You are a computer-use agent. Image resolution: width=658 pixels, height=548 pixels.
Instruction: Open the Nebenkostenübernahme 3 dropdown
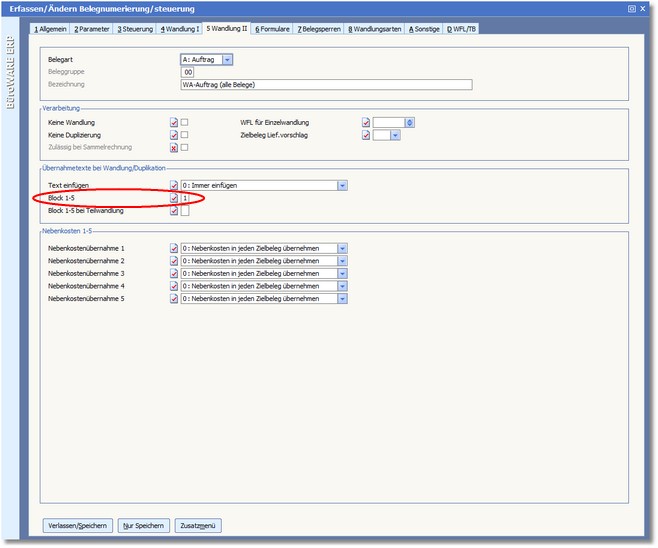pos(342,273)
